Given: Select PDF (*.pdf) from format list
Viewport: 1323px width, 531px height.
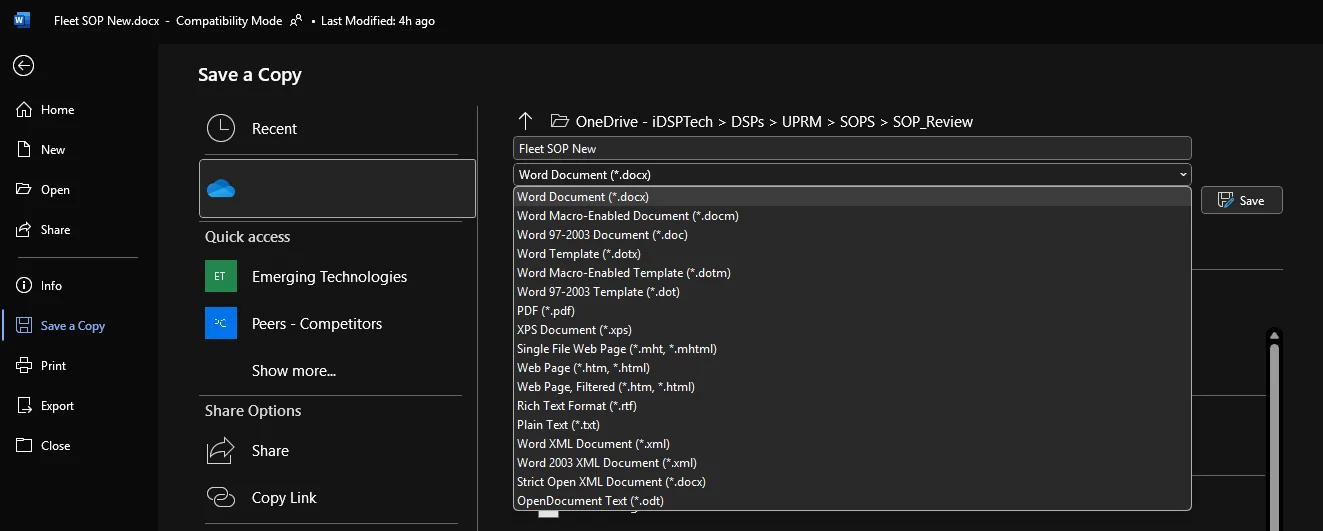Looking at the screenshot, I should tap(546, 311).
